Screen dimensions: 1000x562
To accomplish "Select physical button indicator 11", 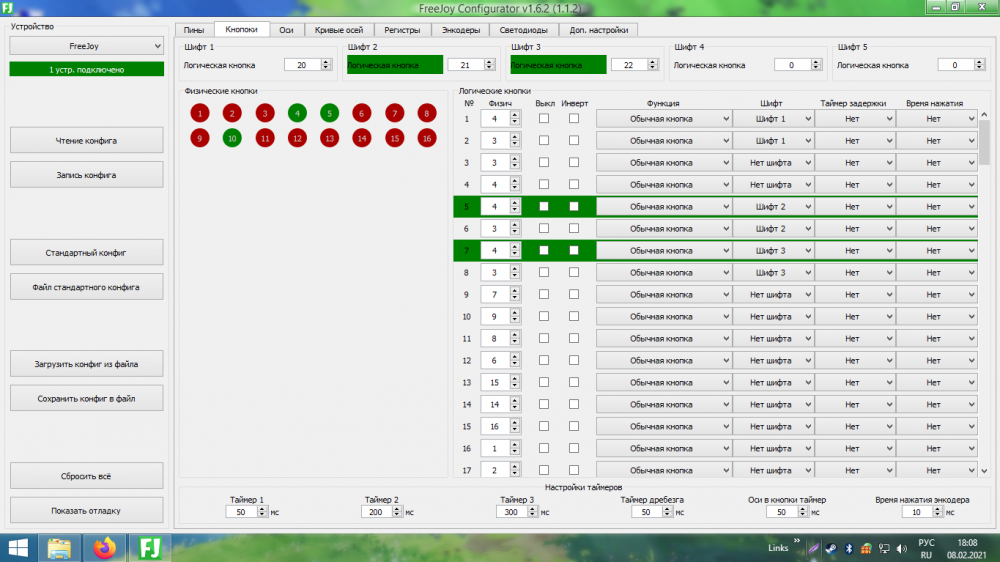I will click(265, 138).
